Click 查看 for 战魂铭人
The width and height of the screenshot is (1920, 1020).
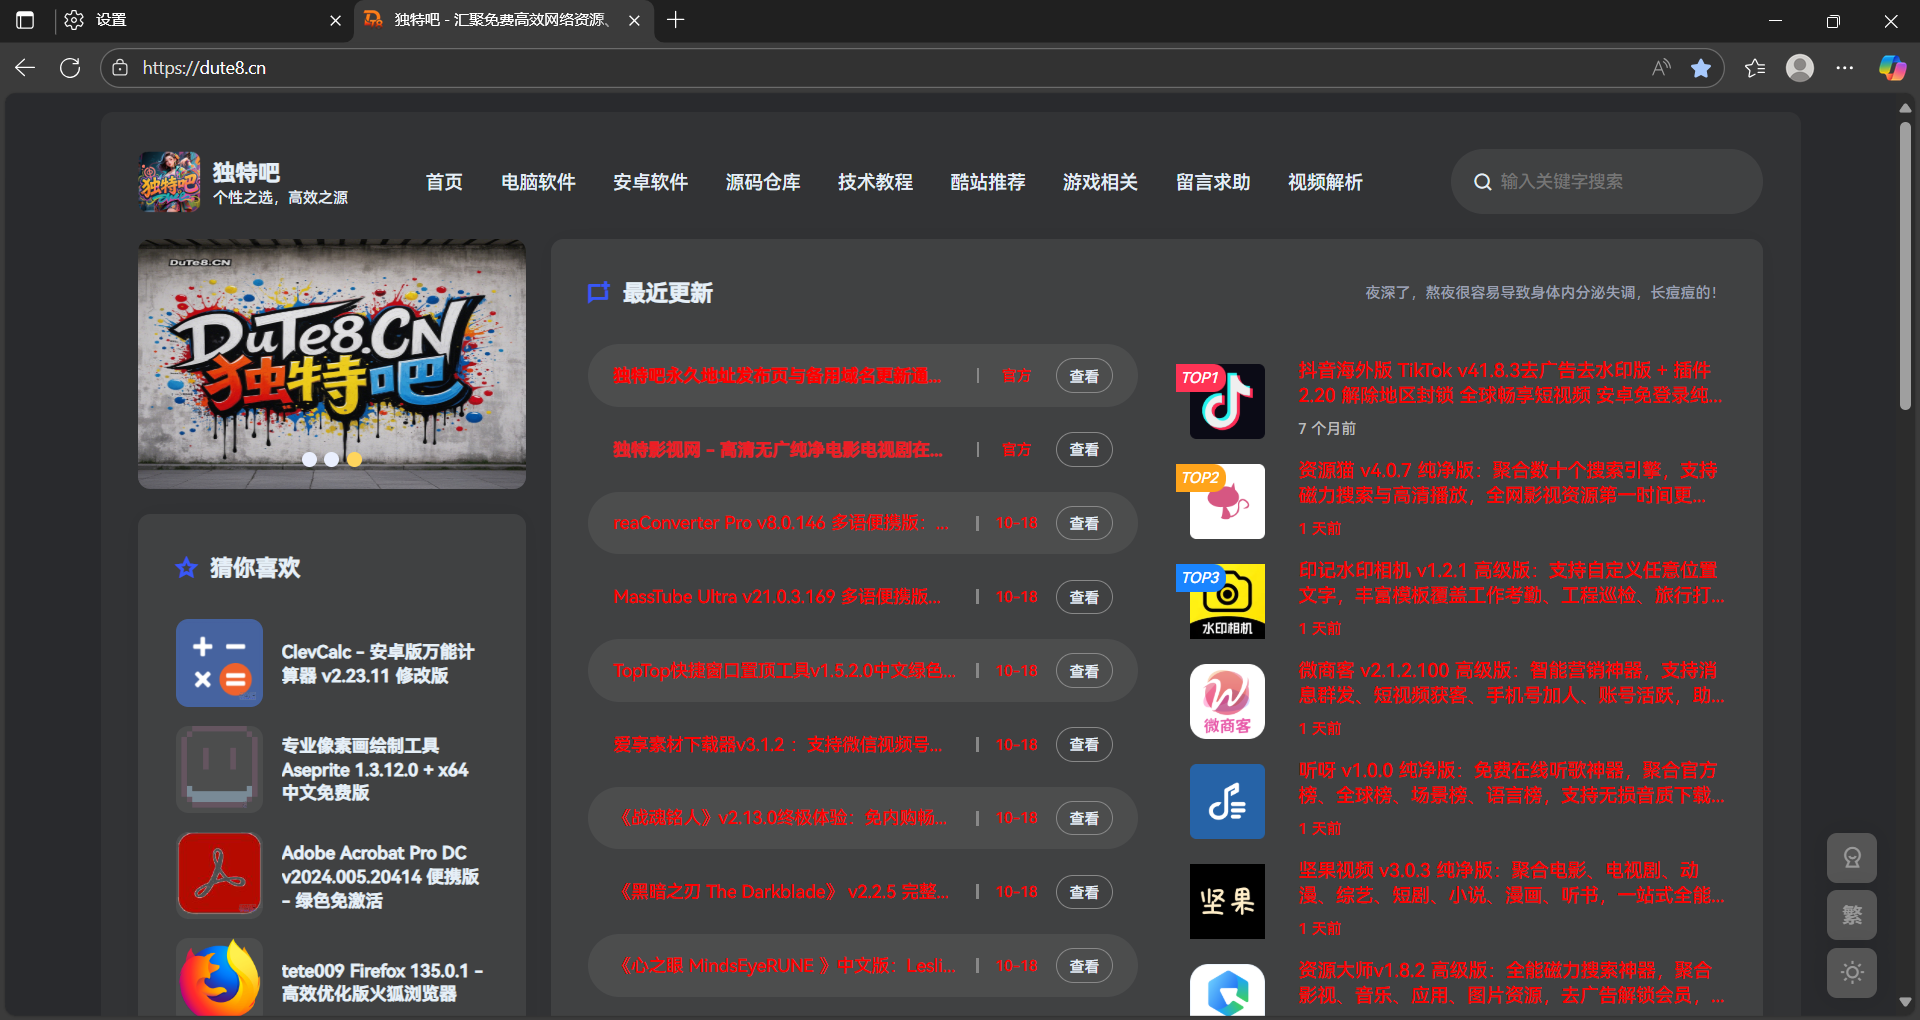point(1084,818)
